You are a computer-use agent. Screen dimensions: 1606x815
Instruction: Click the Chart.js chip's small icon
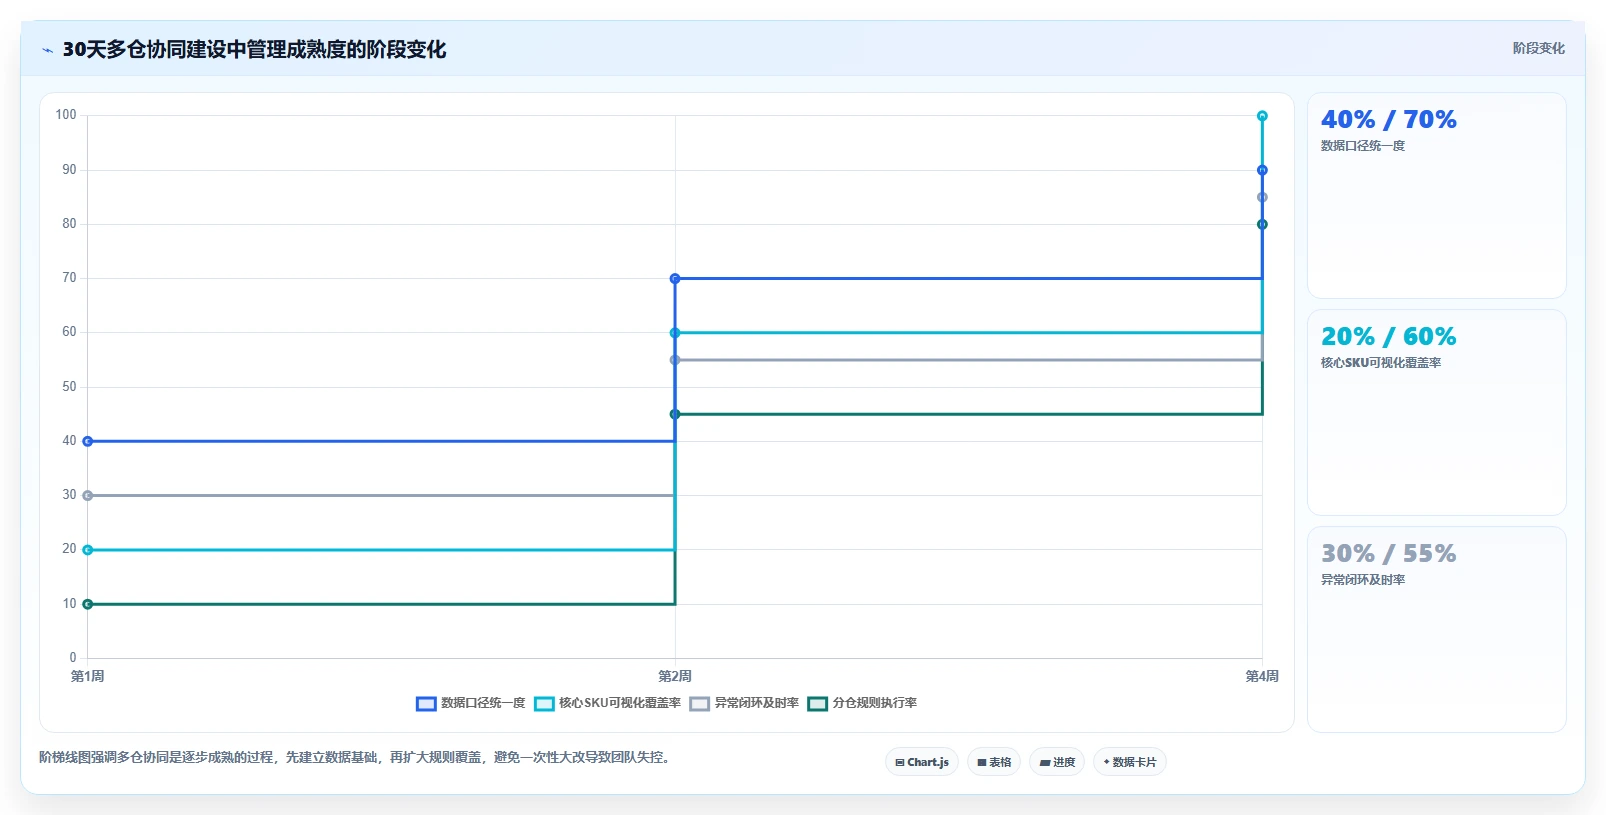[x=900, y=762]
